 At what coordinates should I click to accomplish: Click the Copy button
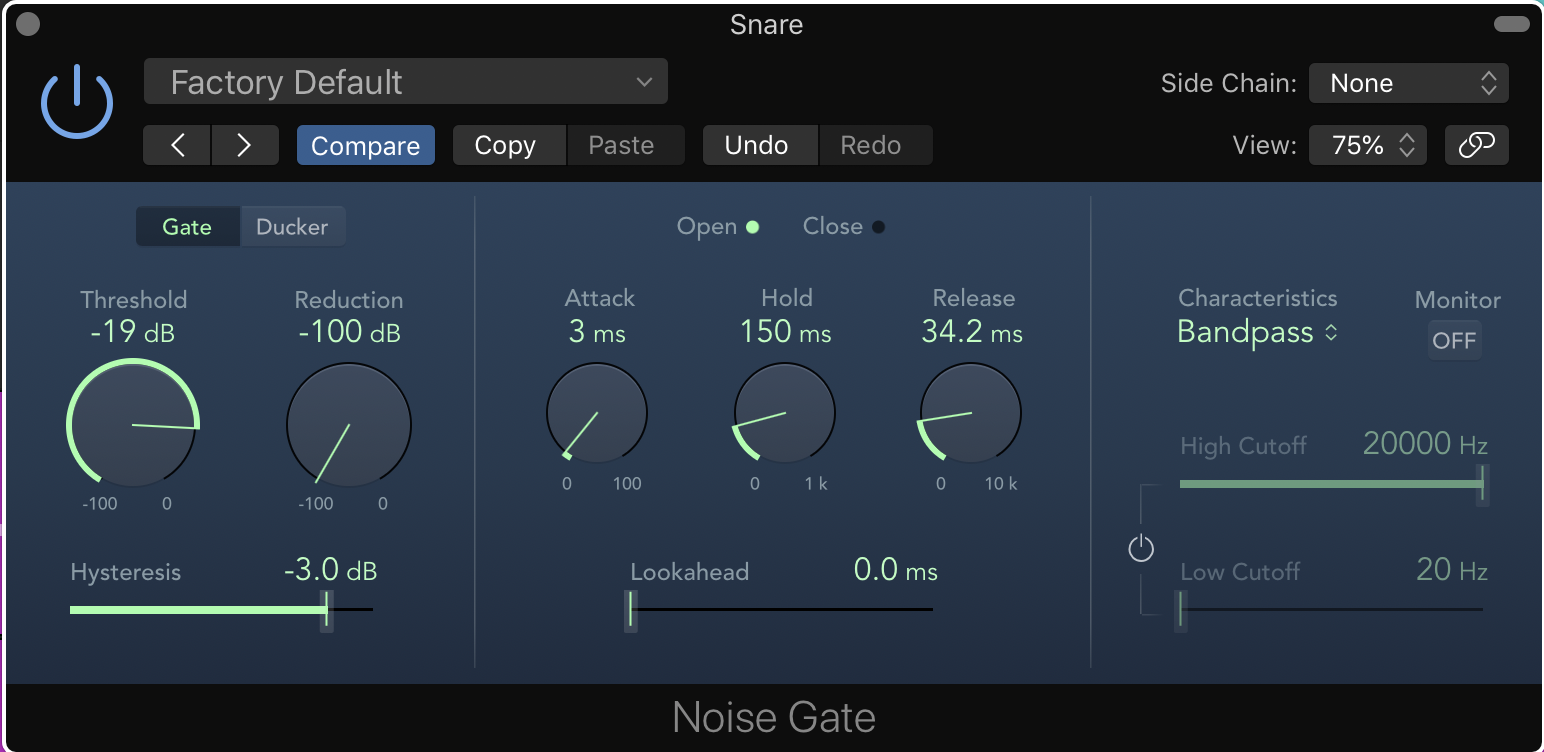coord(509,145)
